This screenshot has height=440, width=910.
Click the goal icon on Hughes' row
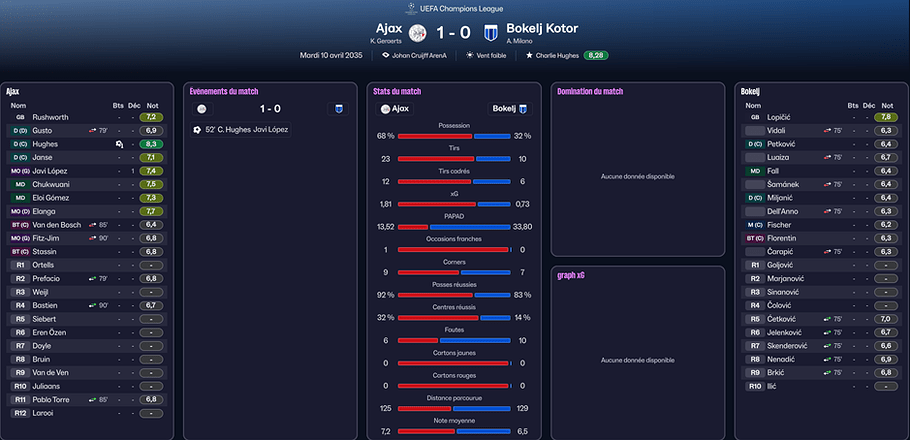(118, 144)
